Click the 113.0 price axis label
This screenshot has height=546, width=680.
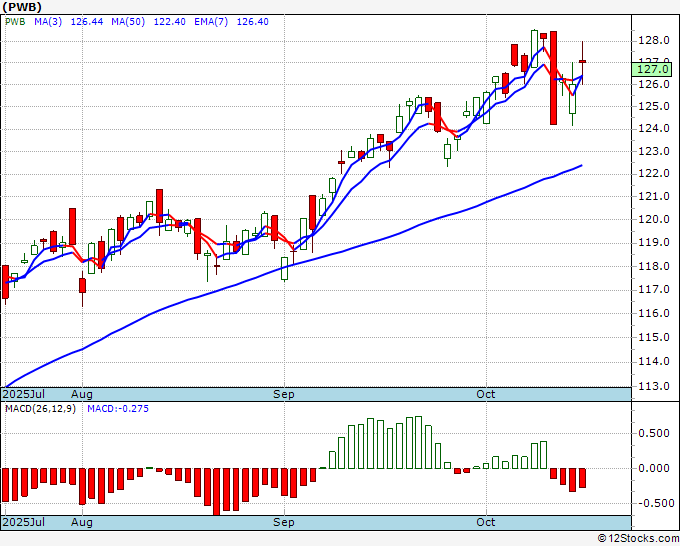pyautogui.click(x=654, y=386)
